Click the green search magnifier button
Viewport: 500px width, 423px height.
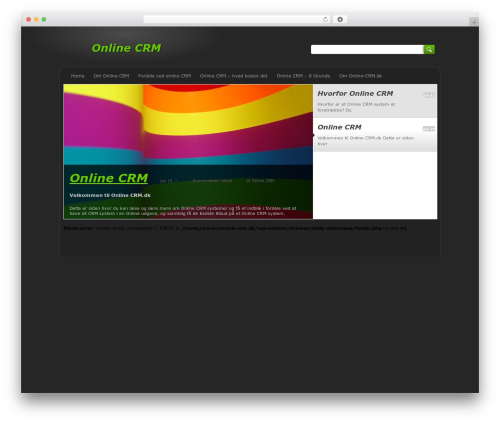(x=429, y=49)
